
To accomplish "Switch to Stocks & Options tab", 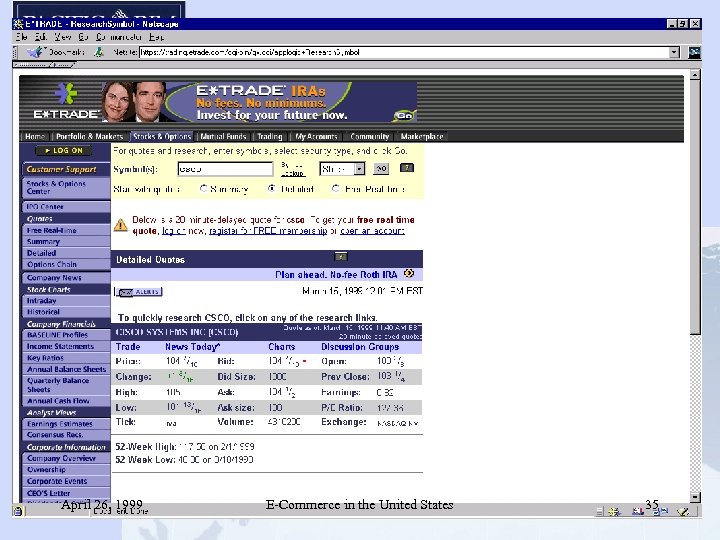I will [162, 136].
